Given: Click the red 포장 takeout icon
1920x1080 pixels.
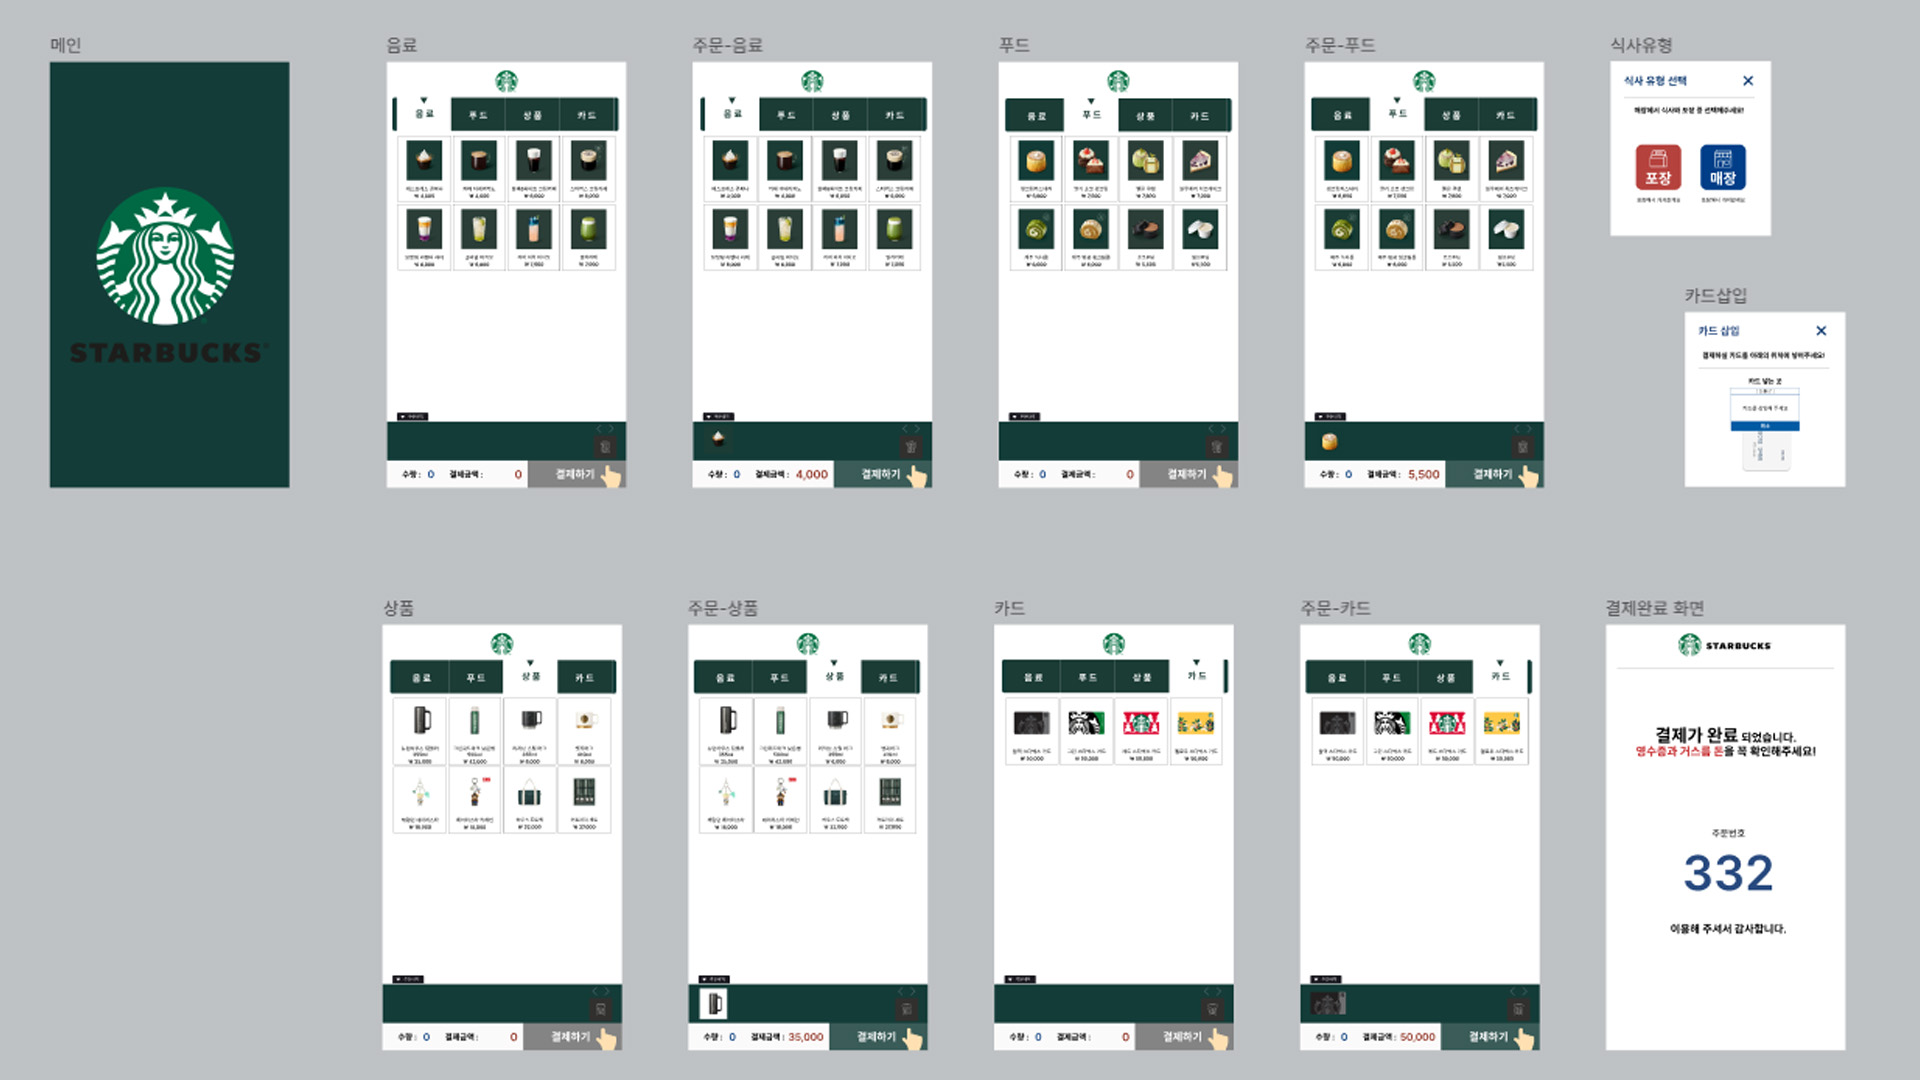Looking at the screenshot, I should pos(1658,167).
